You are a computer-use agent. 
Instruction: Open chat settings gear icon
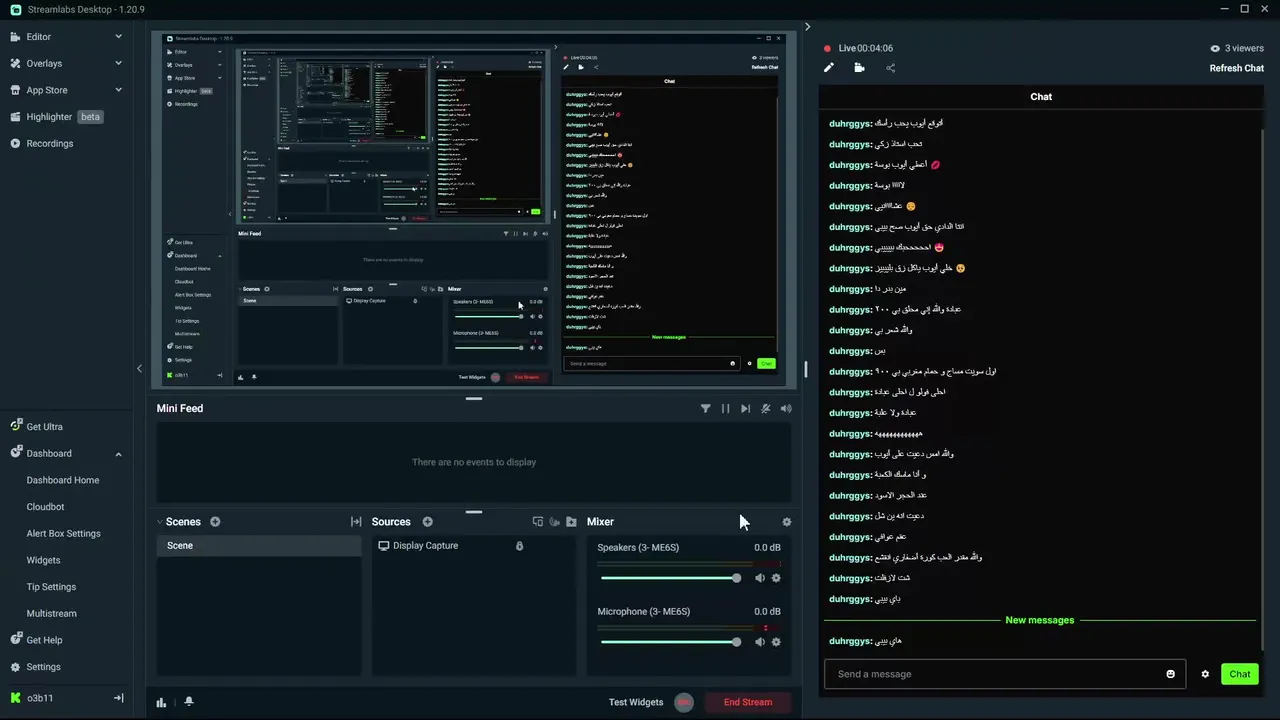1205,674
